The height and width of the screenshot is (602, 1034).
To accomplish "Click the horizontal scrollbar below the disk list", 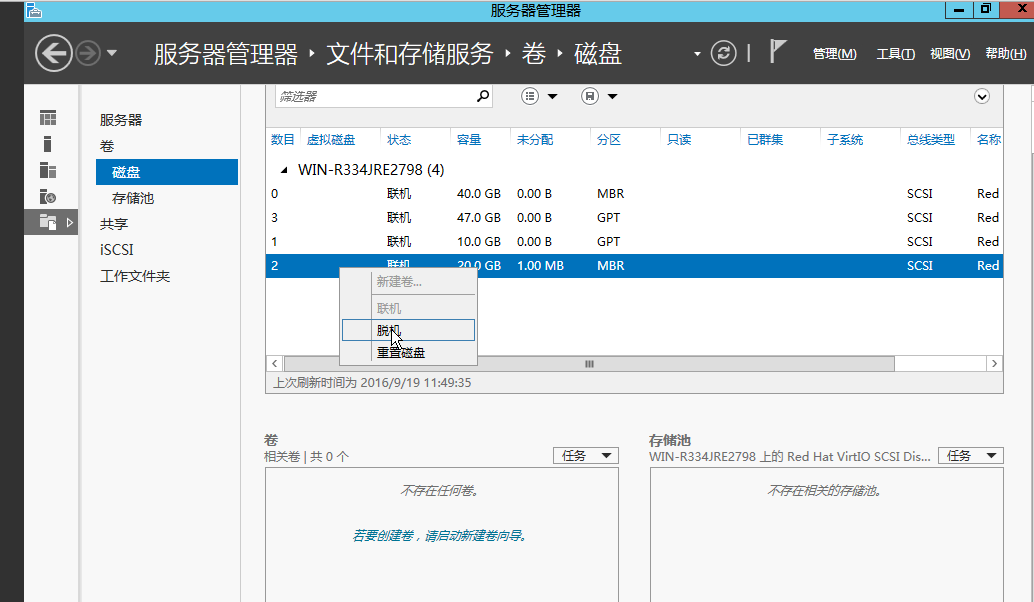I will (588, 363).
